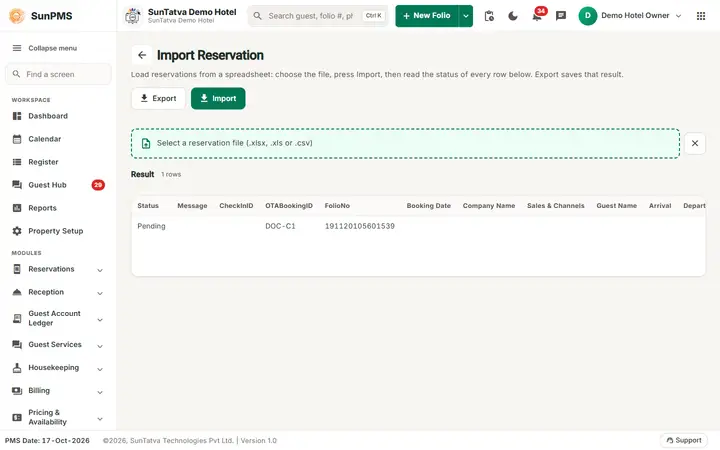Click the Status column header
Screen dimensions: 720x450
click(148, 206)
